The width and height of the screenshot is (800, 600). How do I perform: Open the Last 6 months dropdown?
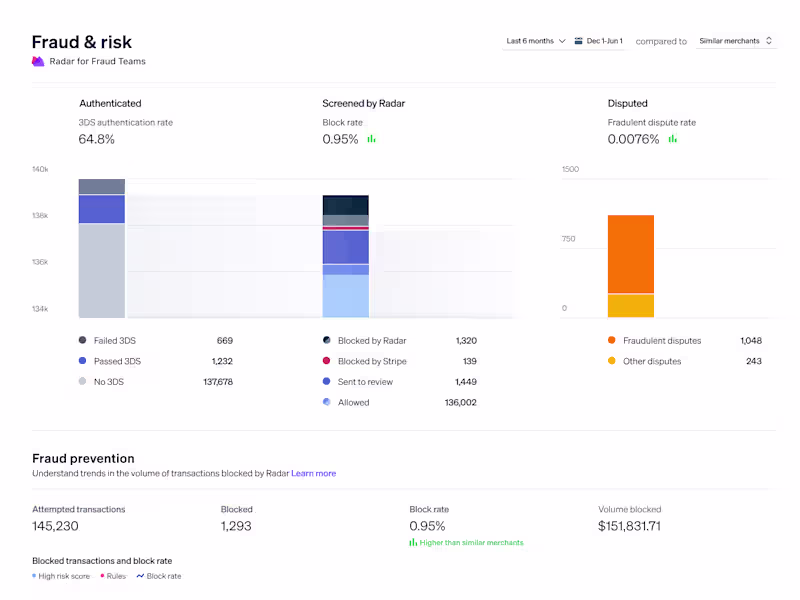534,41
